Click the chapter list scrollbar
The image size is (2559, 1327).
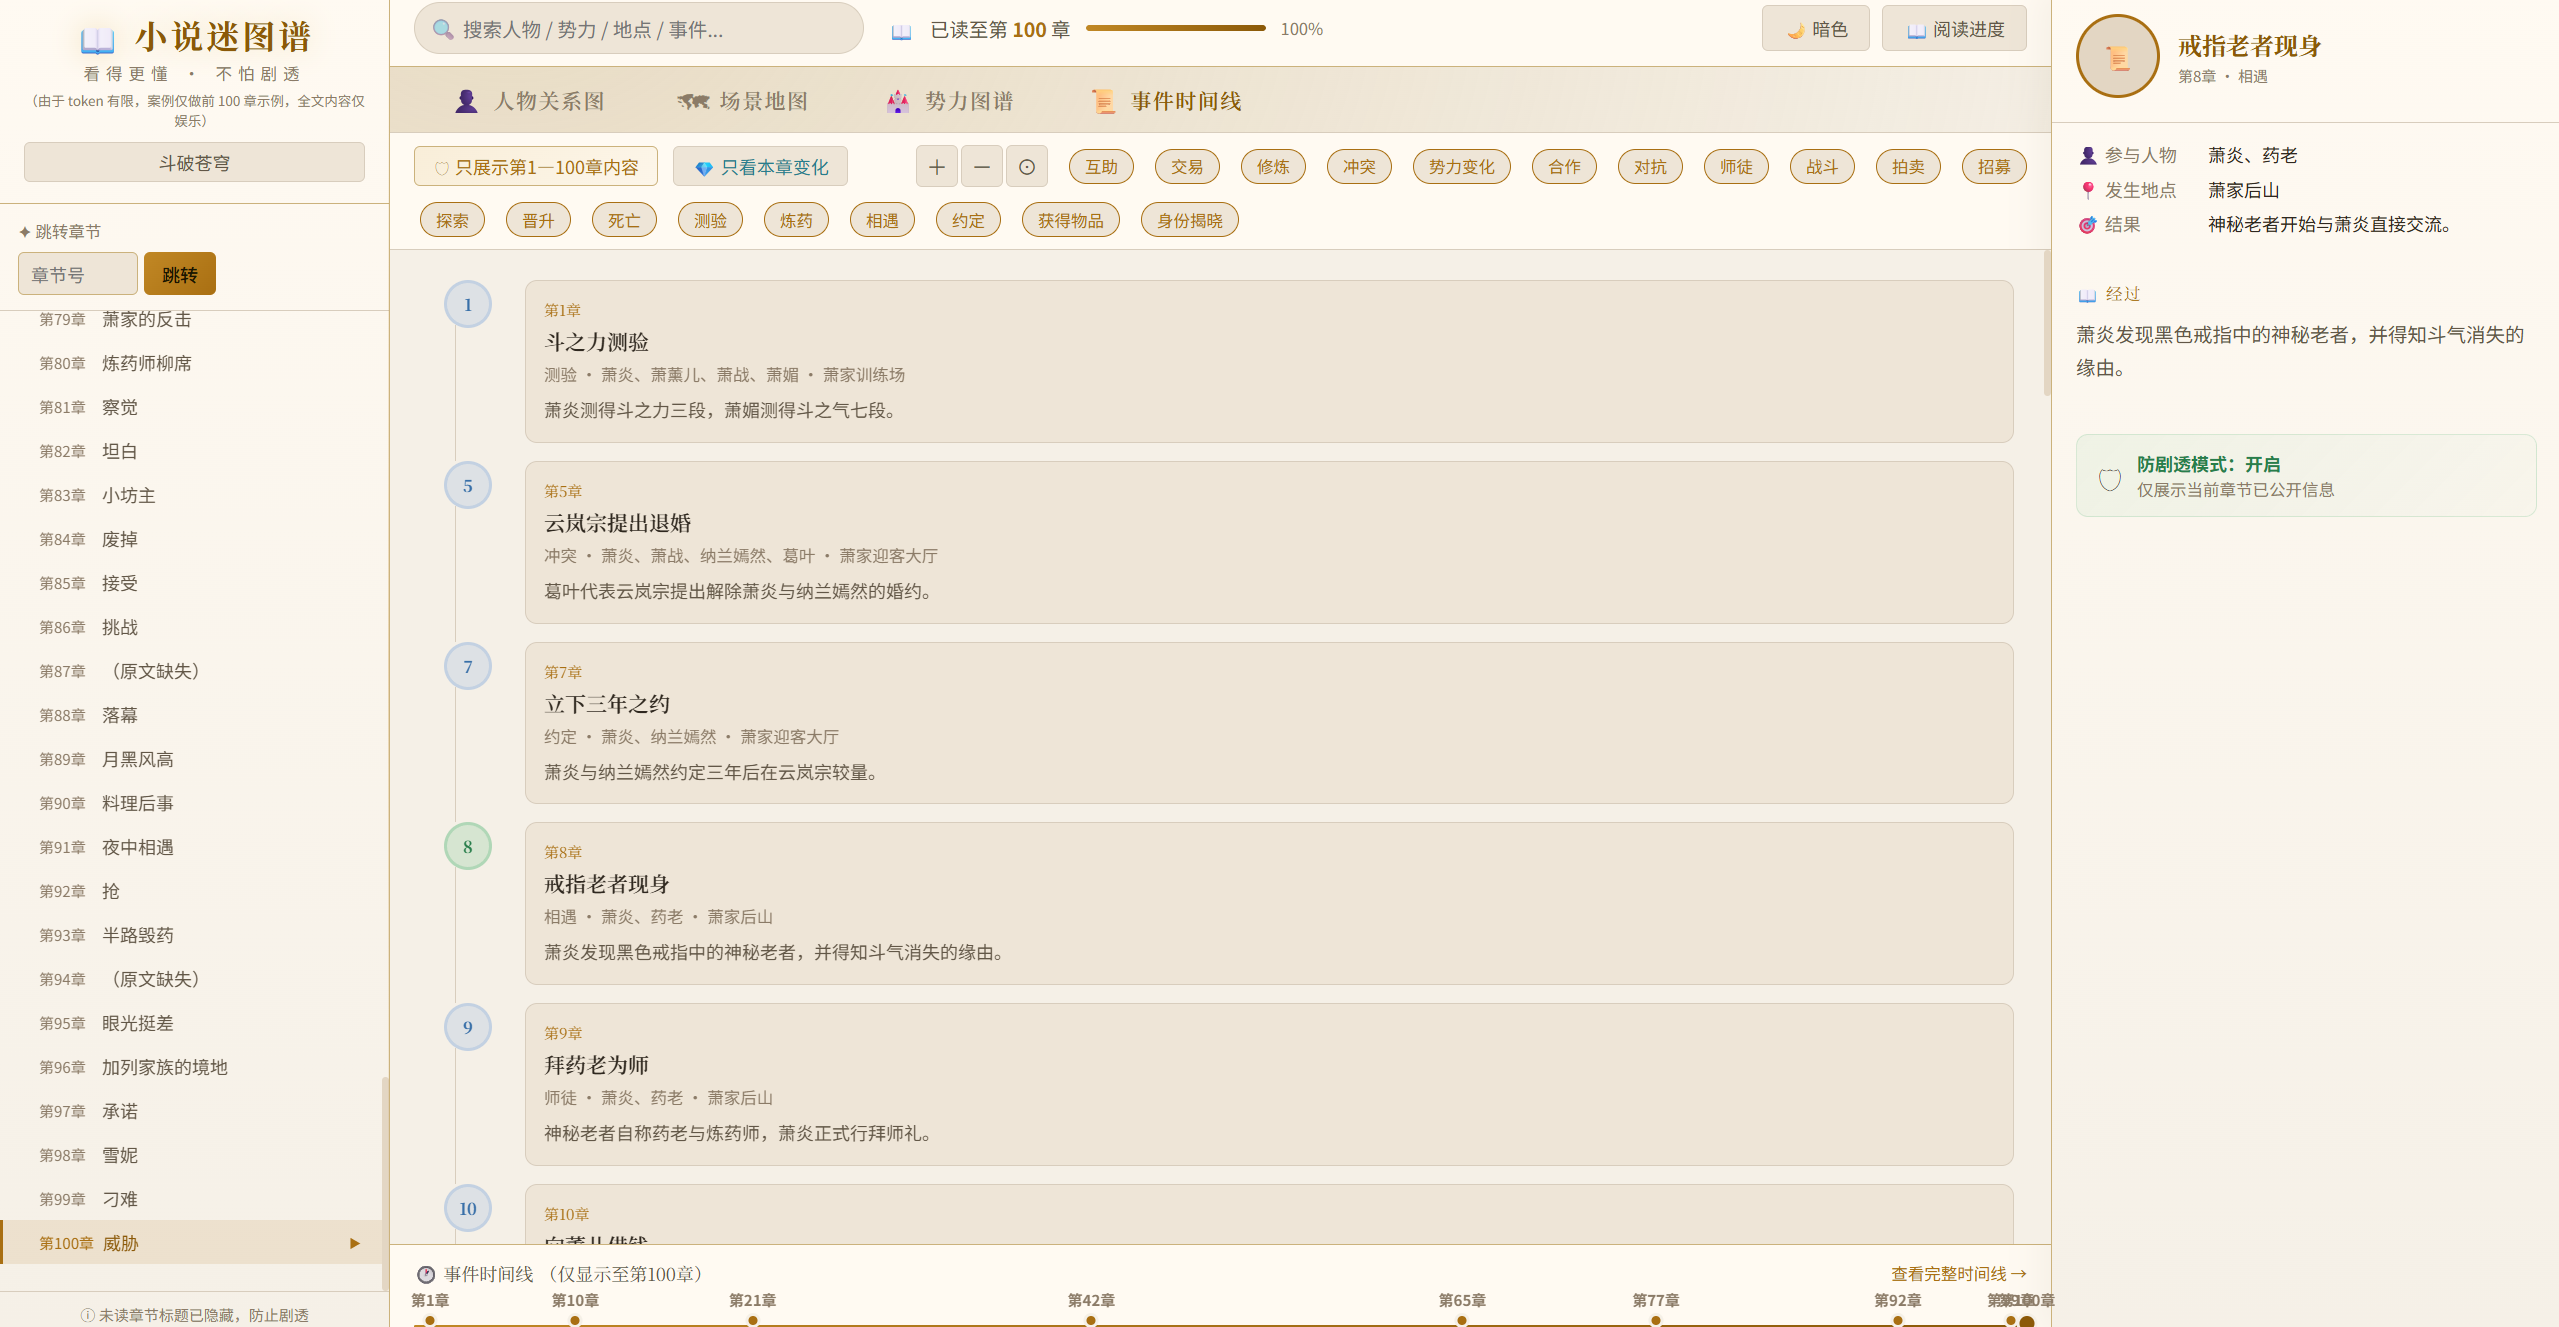[385, 1182]
